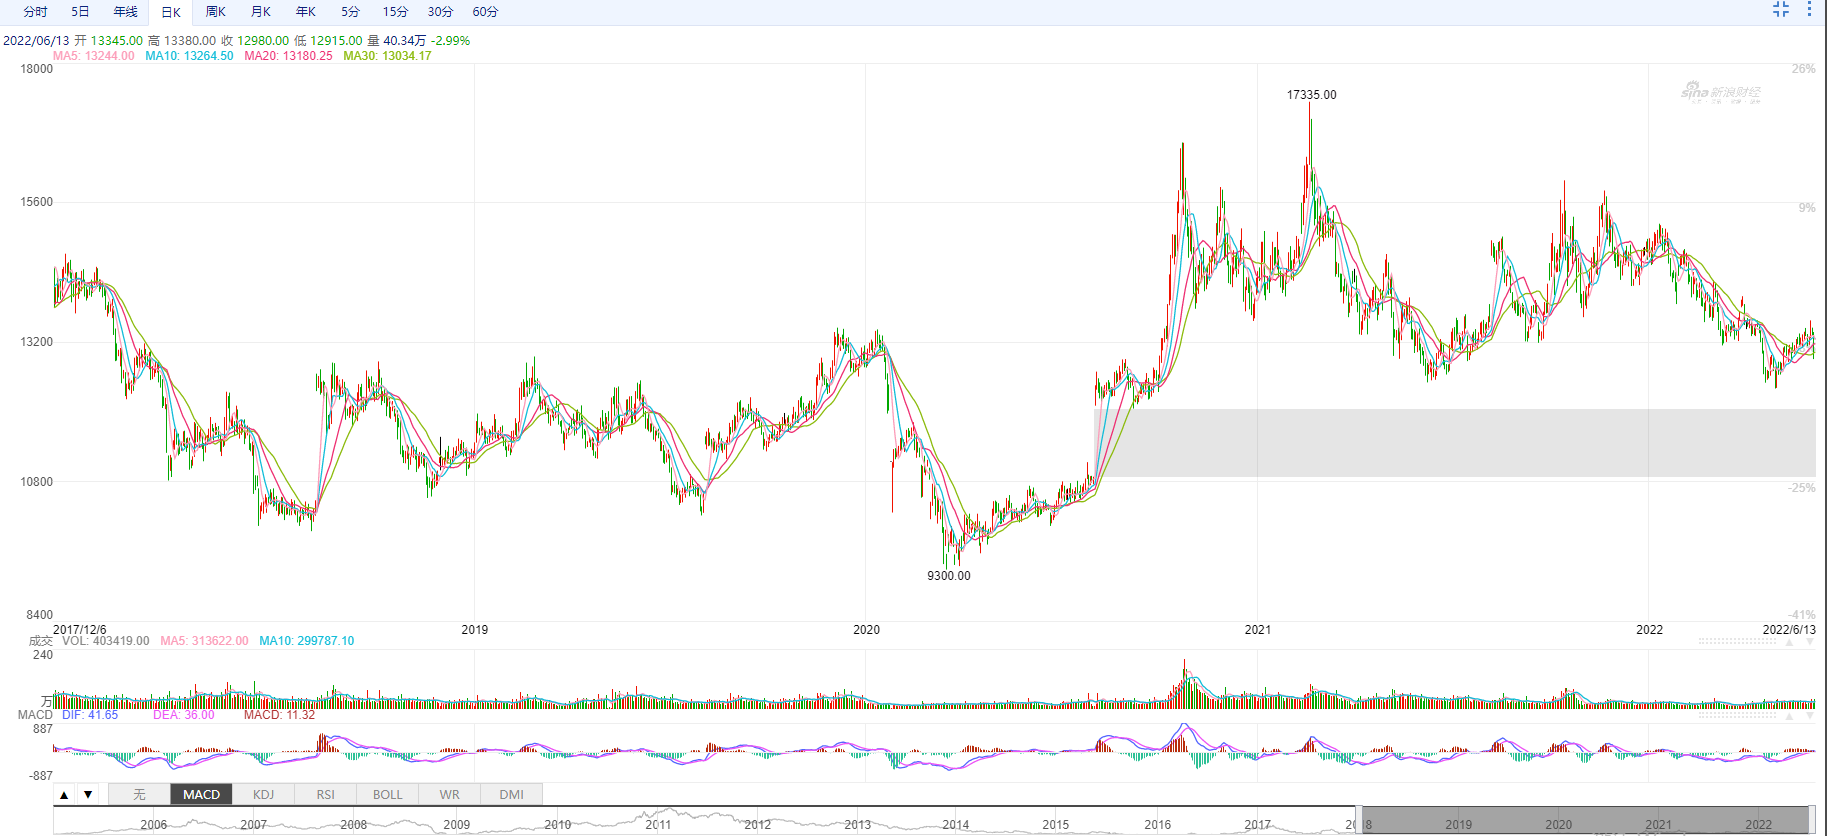Collapse volume panel with its gray down arrow
1827x836 pixels.
click(1809, 643)
